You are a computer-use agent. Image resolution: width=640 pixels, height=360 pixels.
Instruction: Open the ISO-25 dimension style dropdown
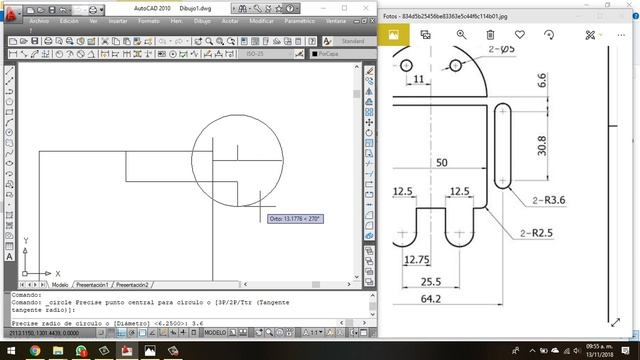click(266, 54)
